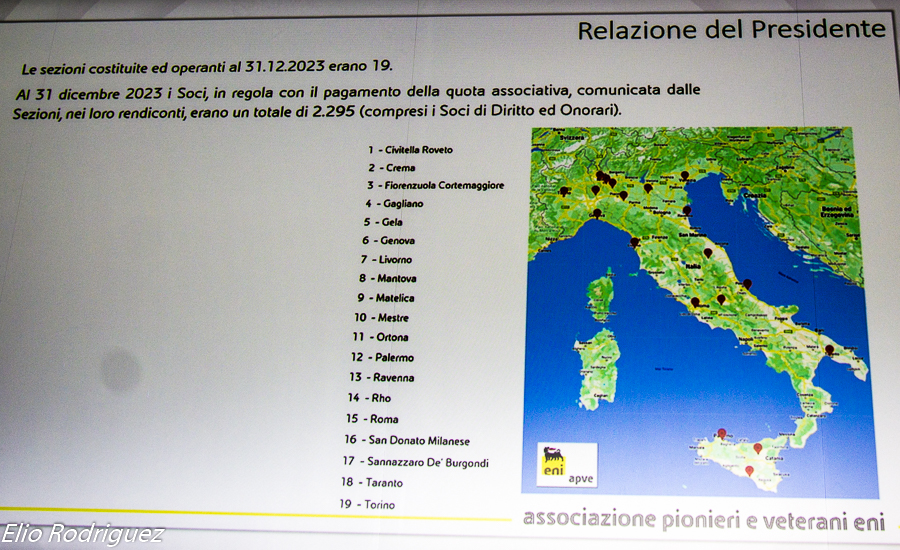The height and width of the screenshot is (550, 900).
Task: Select list item "2 - Crema"
Action: point(391,168)
